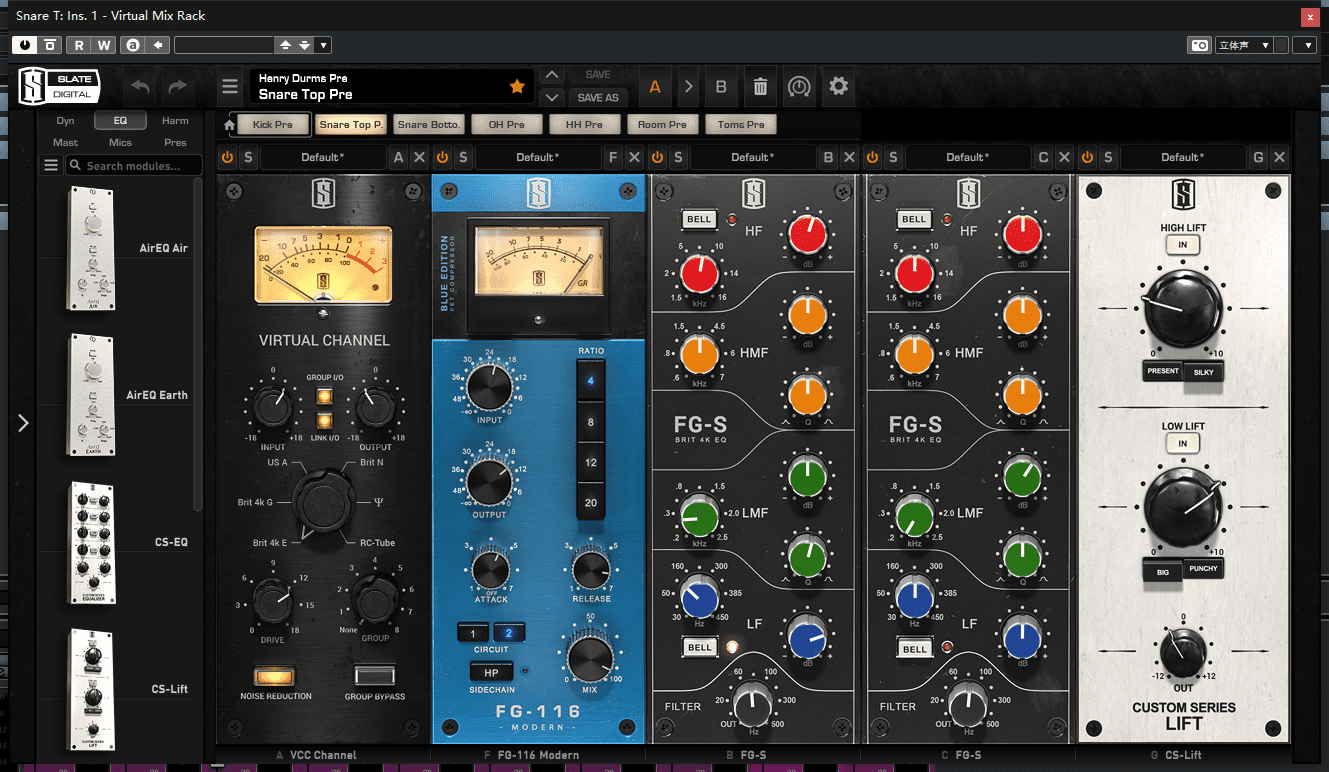The image size is (1329, 772).
Task: Click the VCC DRIVE knob
Action: (x=272, y=603)
